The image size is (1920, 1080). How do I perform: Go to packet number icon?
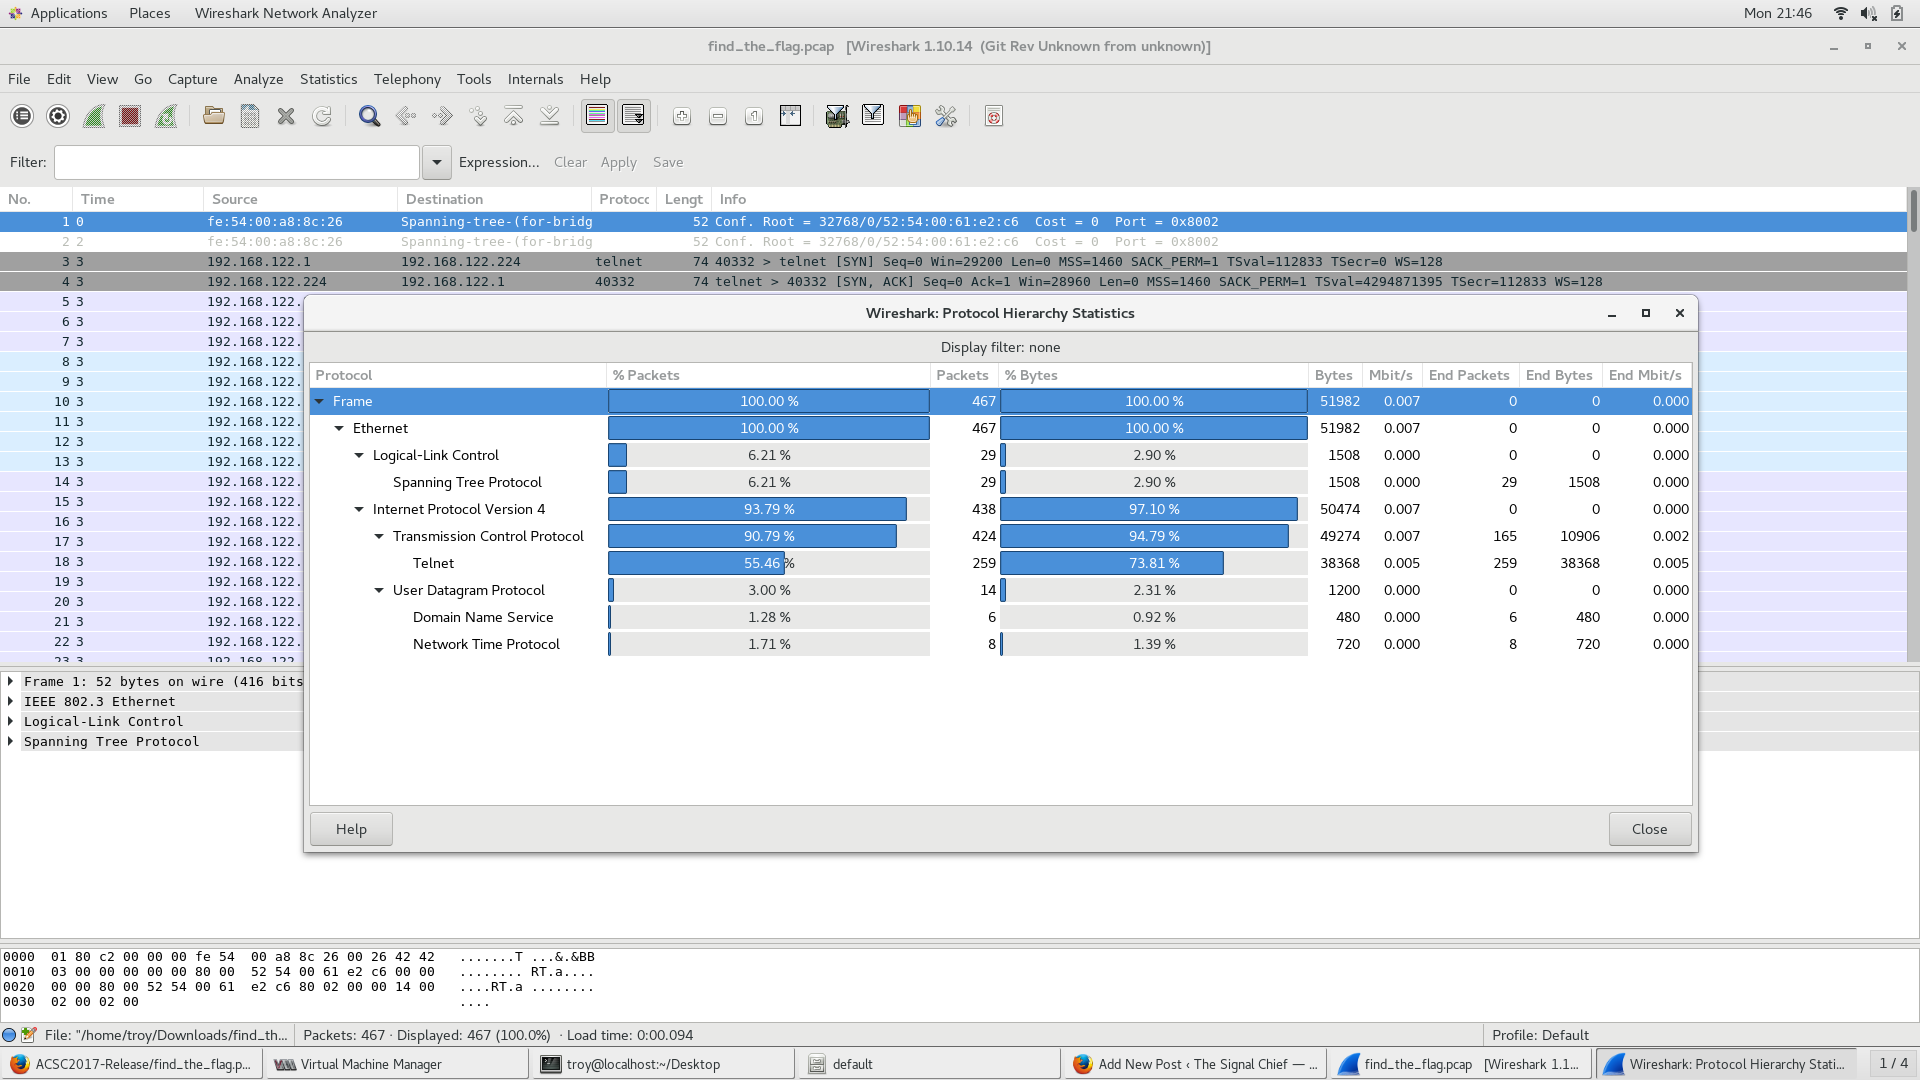(x=478, y=116)
